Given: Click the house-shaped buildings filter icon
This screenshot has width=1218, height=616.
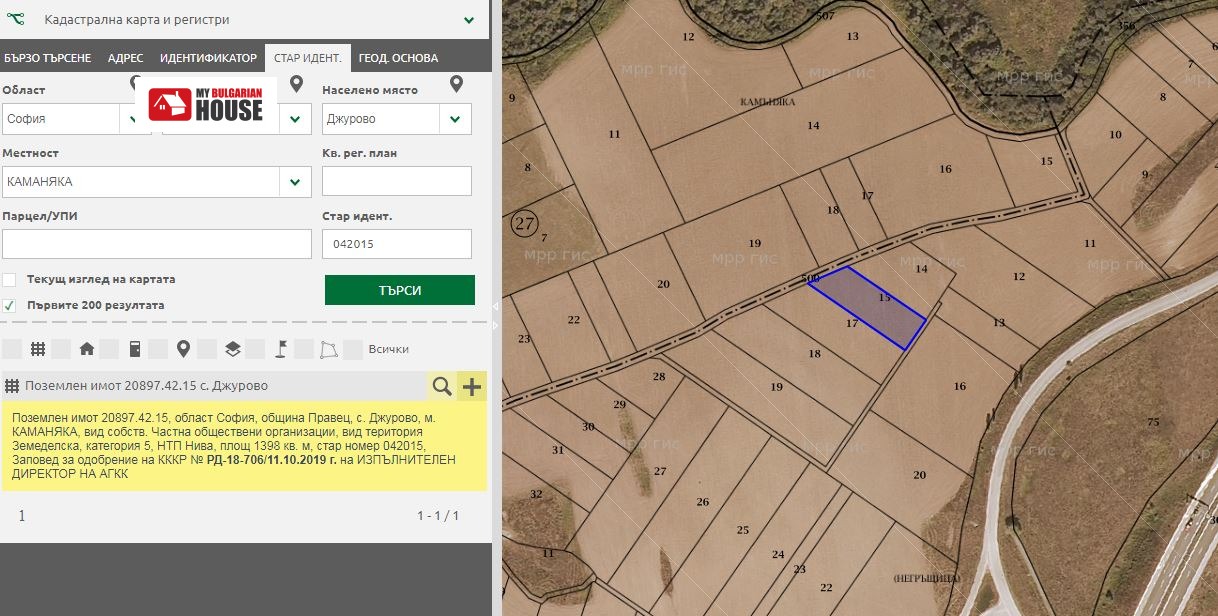Looking at the screenshot, I should tap(87, 349).
